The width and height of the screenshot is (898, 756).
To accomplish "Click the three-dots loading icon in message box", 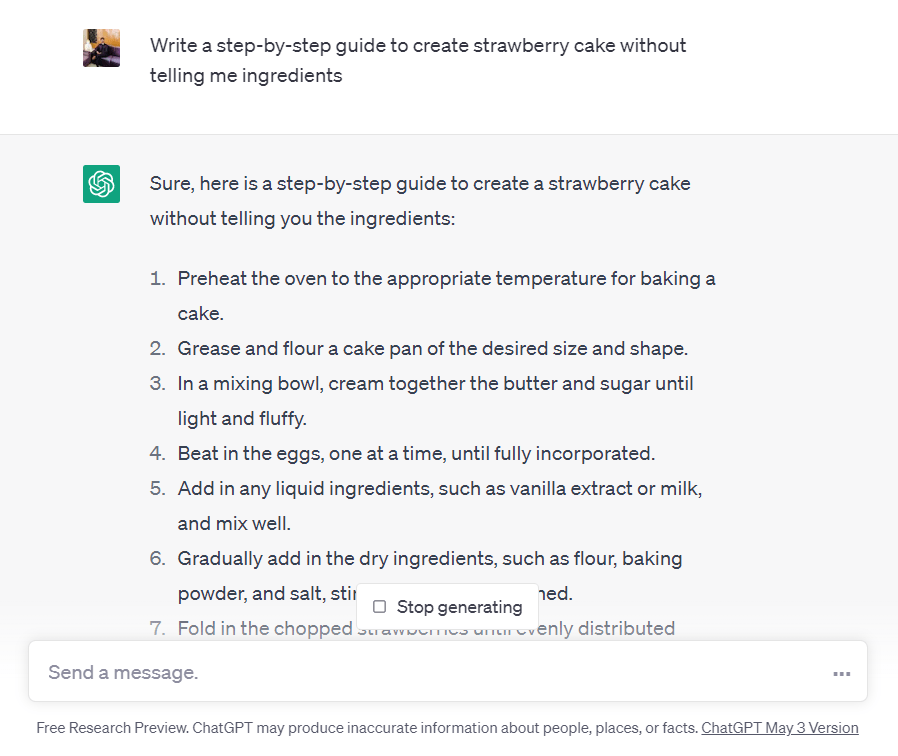I will point(841,674).
